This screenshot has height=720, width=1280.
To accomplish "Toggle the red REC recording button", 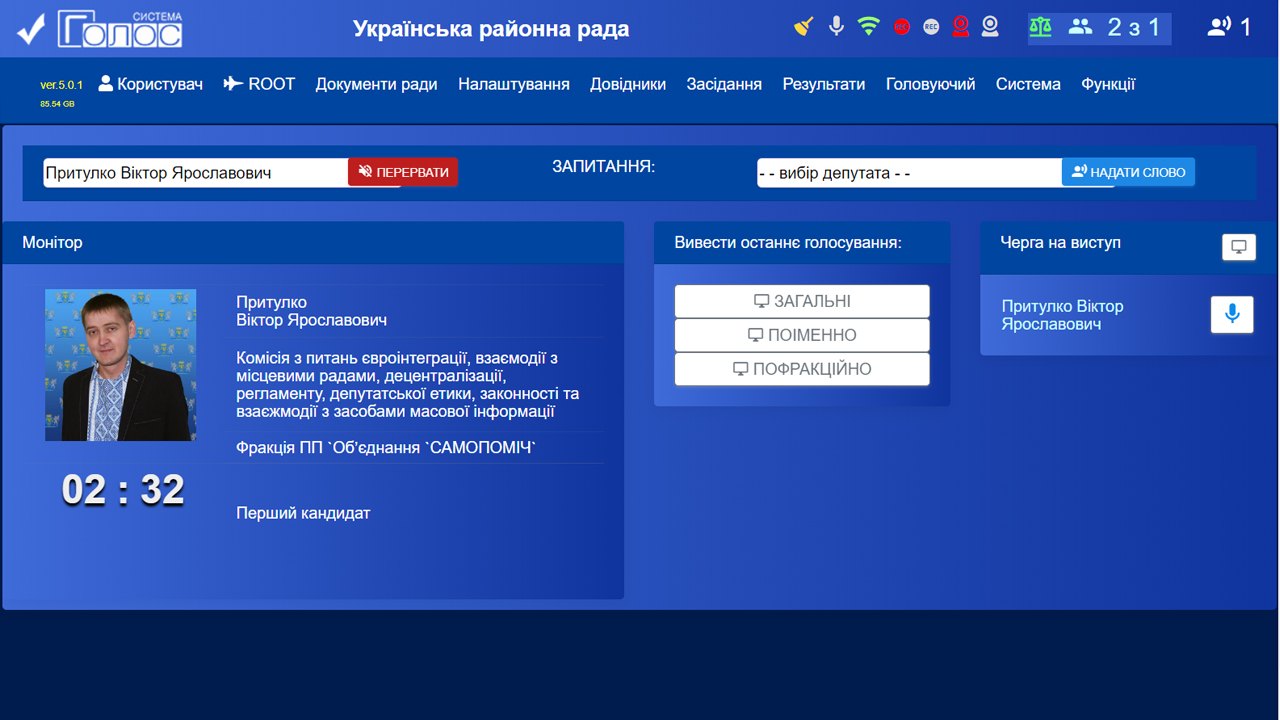I will click(902, 27).
